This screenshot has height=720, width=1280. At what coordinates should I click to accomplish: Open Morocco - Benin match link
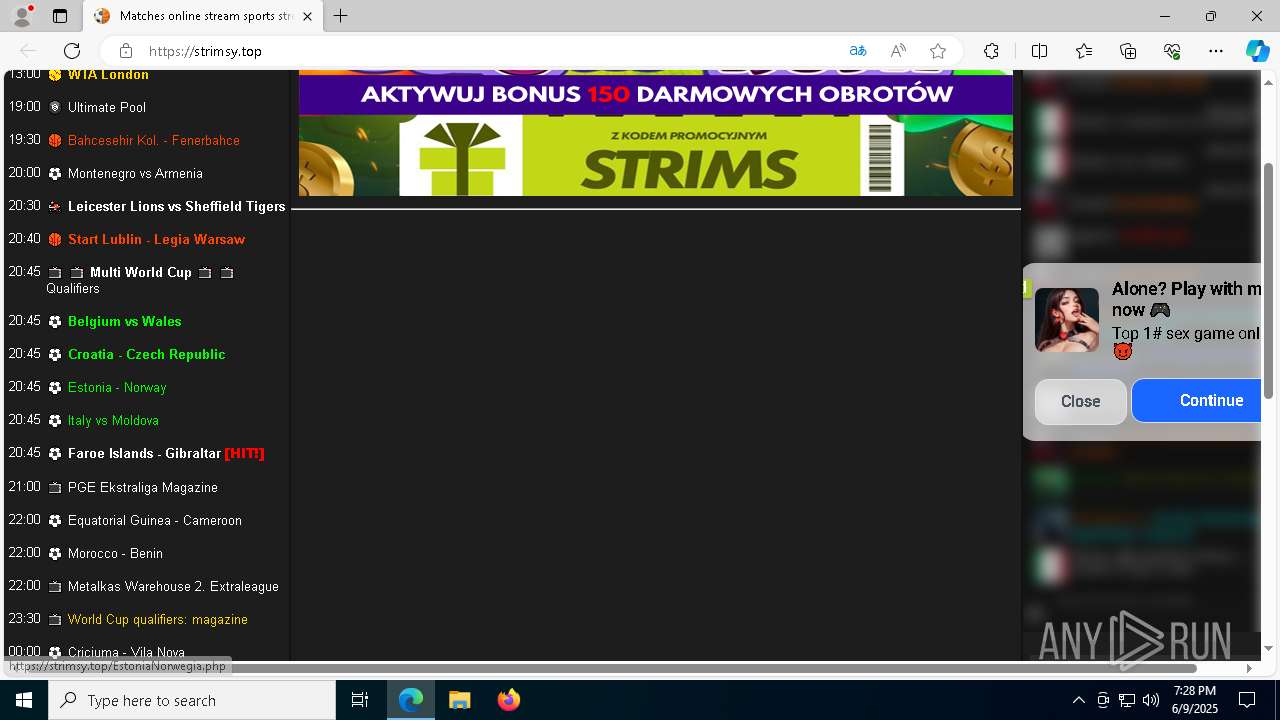(x=115, y=553)
